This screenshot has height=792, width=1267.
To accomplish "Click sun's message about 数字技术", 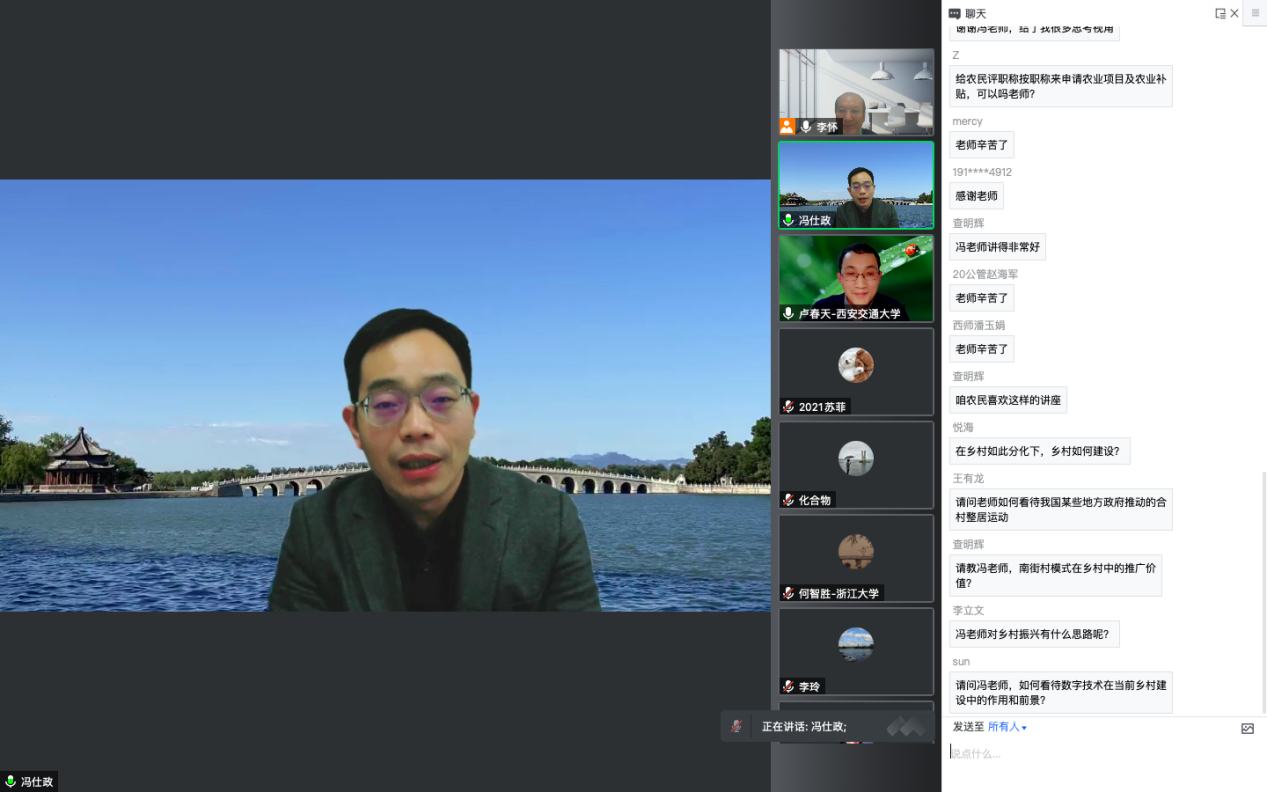I will [x=1060, y=692].
